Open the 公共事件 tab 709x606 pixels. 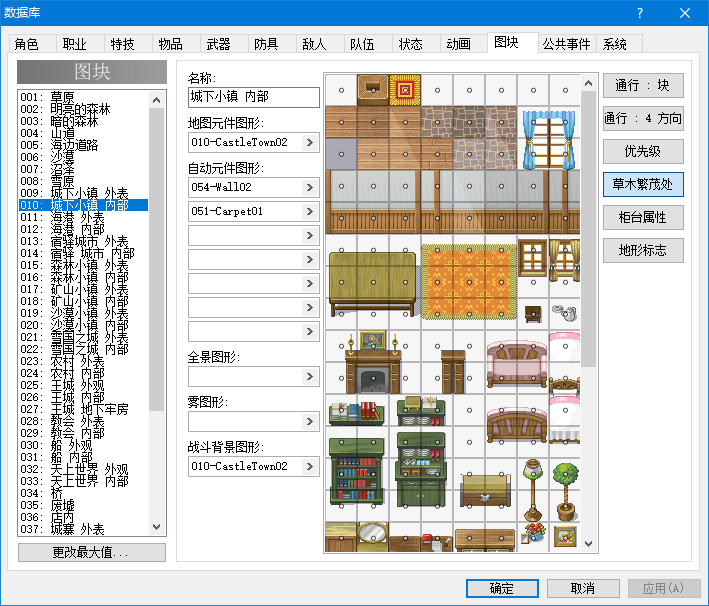pyautogui.click(x=567, y=44)
